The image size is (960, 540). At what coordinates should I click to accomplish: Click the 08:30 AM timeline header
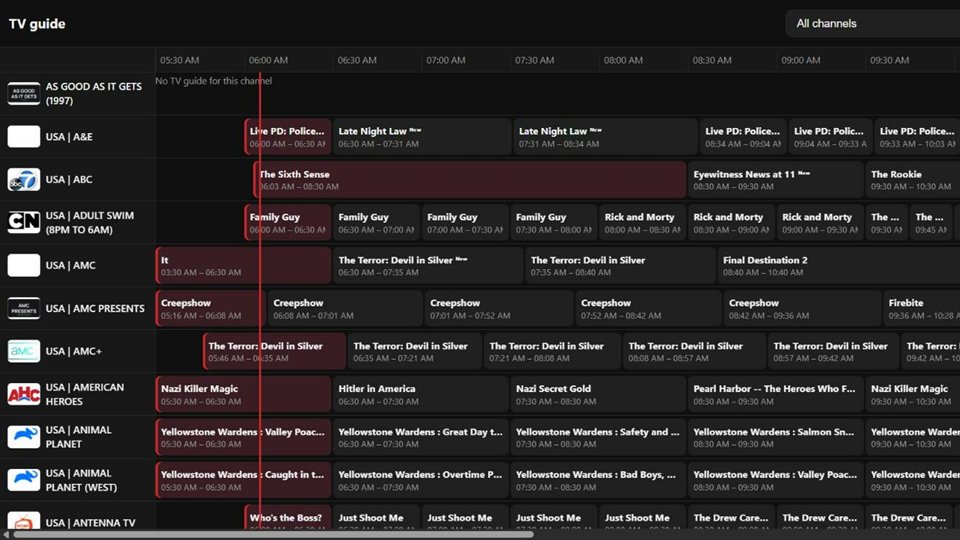click(x=712, y=60)
